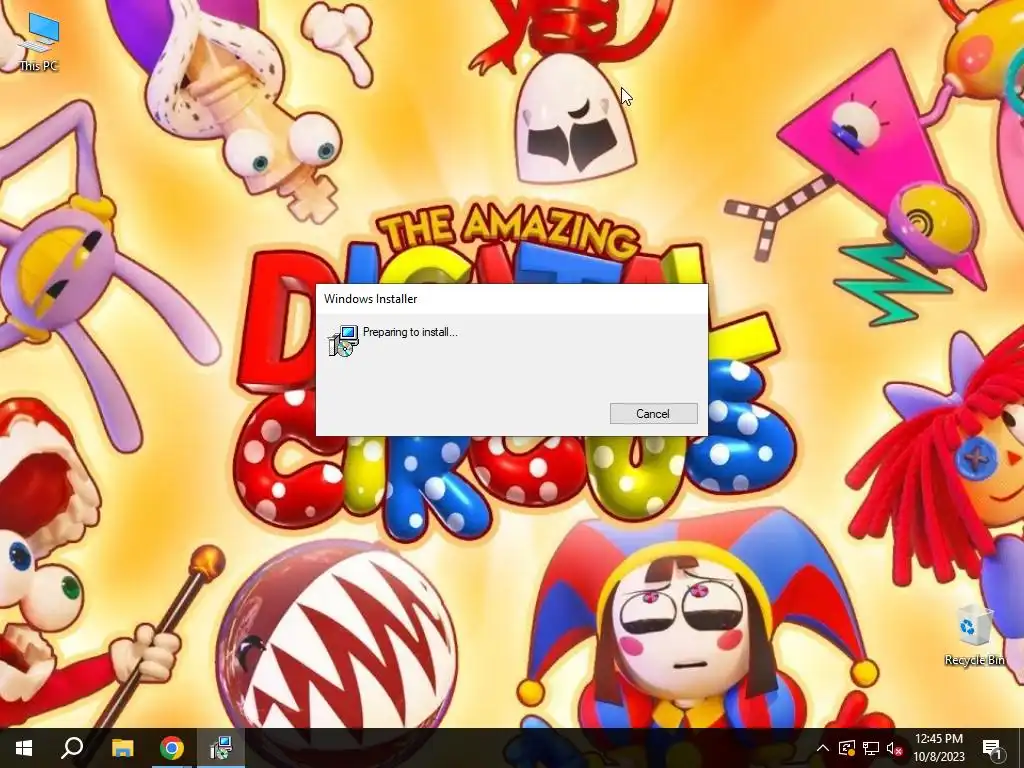This screenshot has width=1024, height=768.
Task: Select the 'Preparing to install...' message text
Action: tap(410, 332)
